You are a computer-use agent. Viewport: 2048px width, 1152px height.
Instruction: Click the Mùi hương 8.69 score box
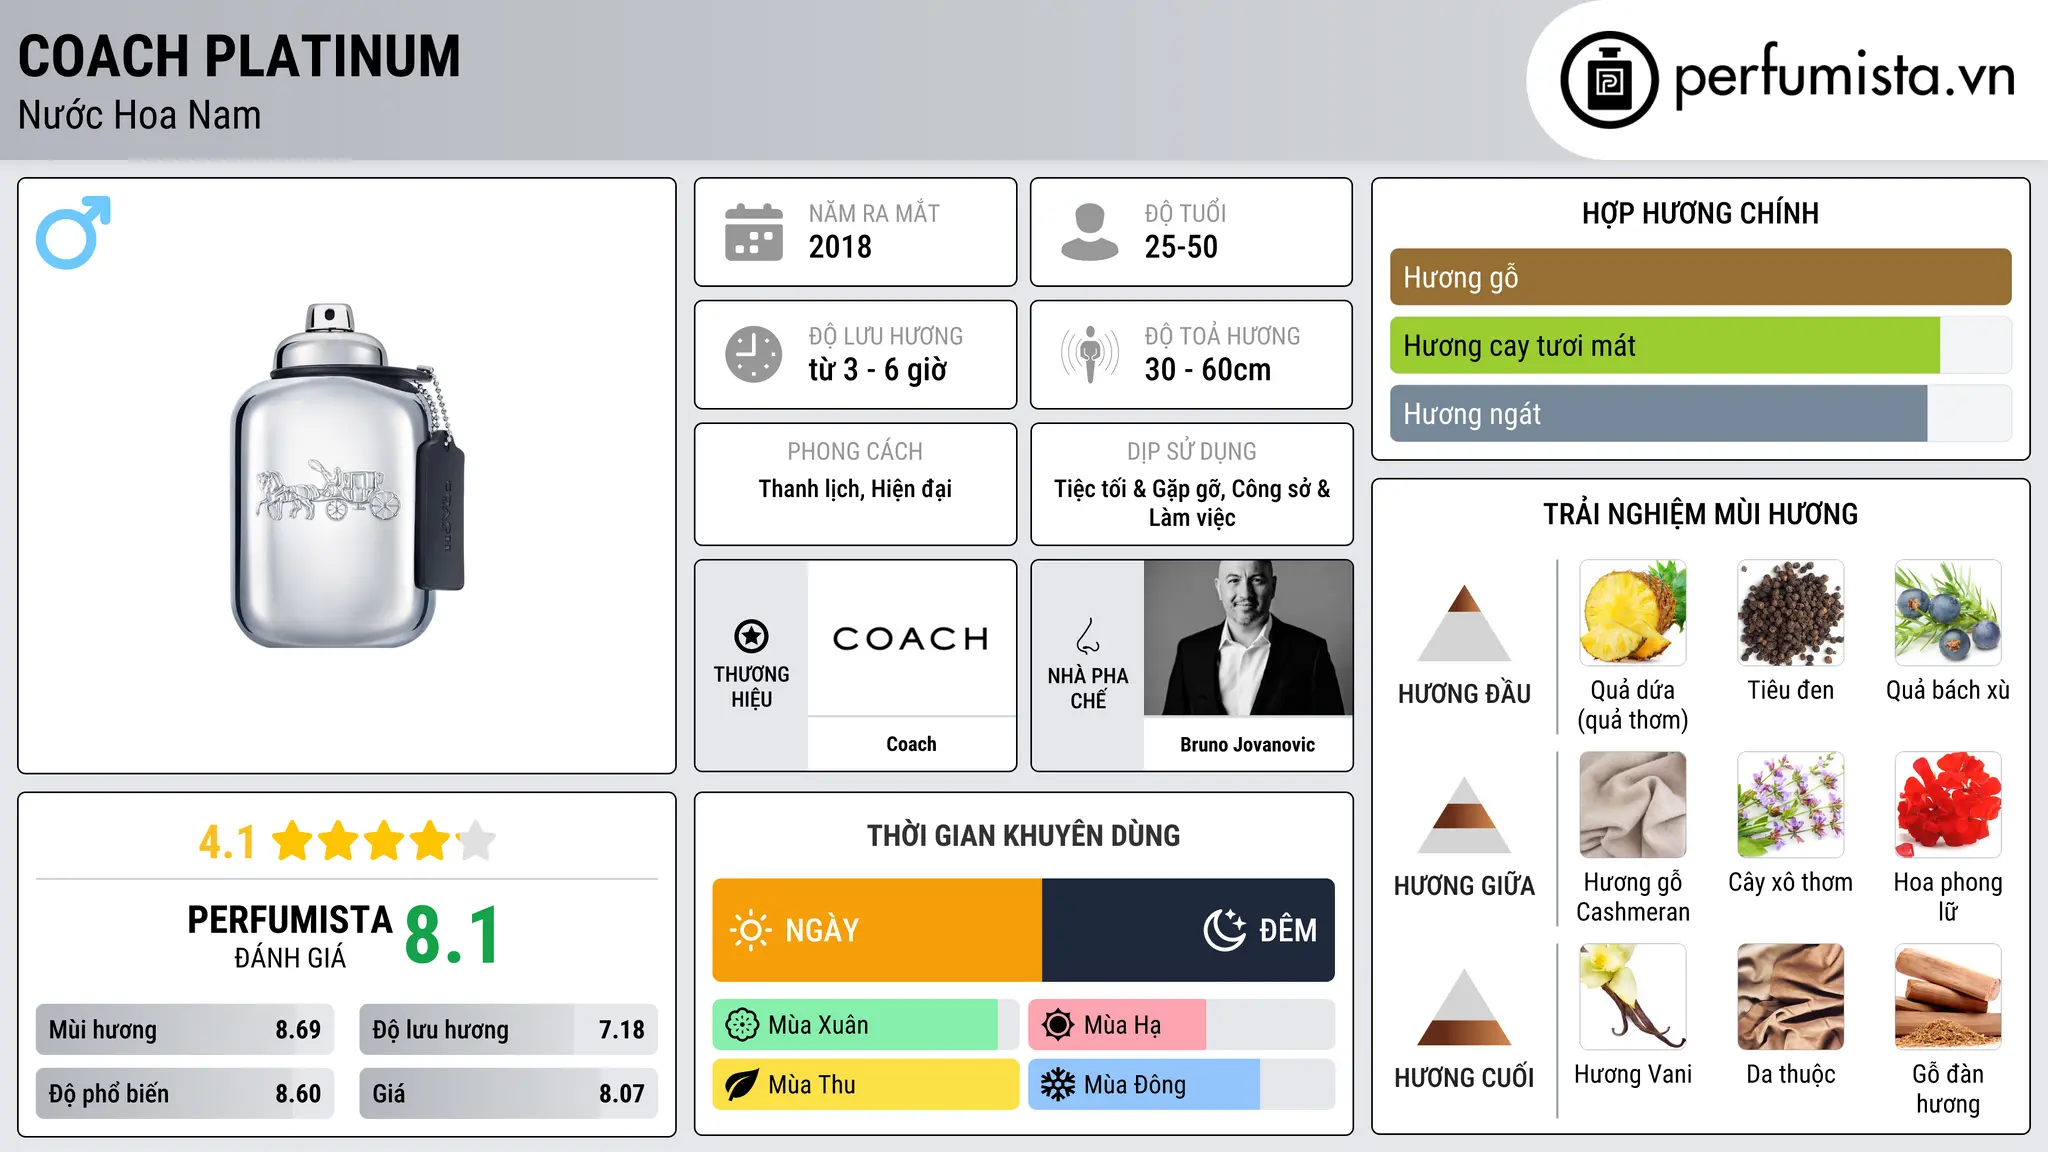[x=185, y=1030]
